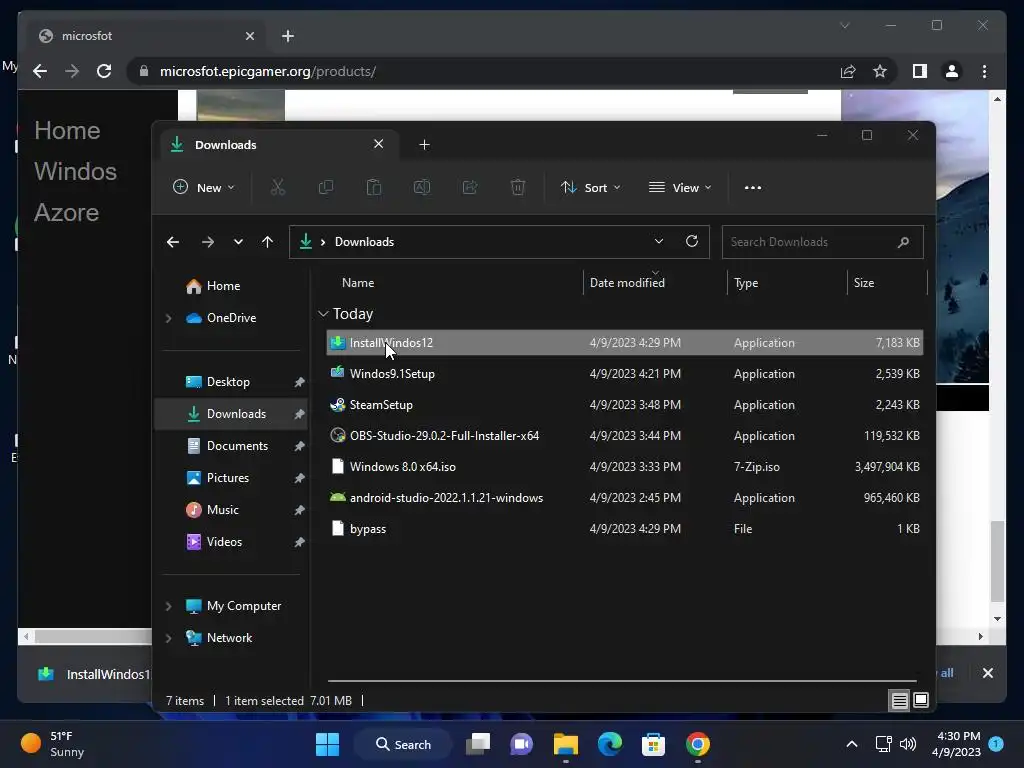1024x768 pixels.
Task: Open Microsoft Edge from taskbar
Action: click(x=610, y=744)
